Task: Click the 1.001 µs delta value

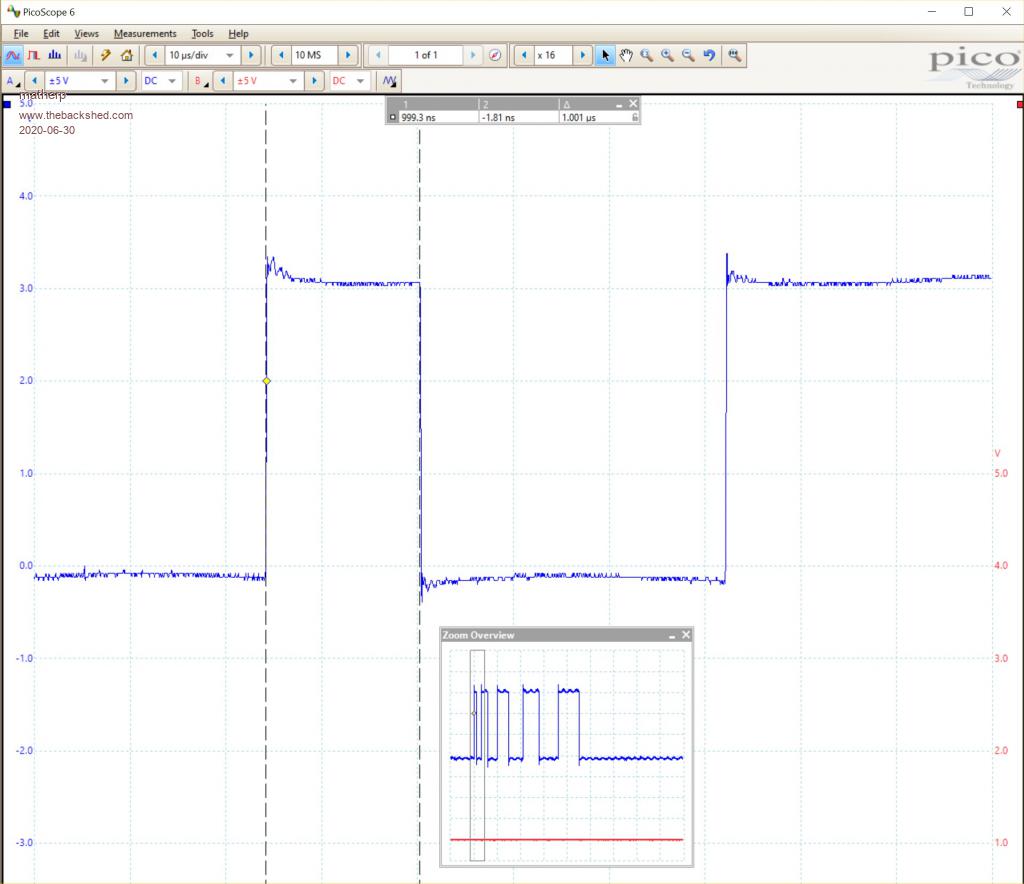Action: click(x=579, y=118)
